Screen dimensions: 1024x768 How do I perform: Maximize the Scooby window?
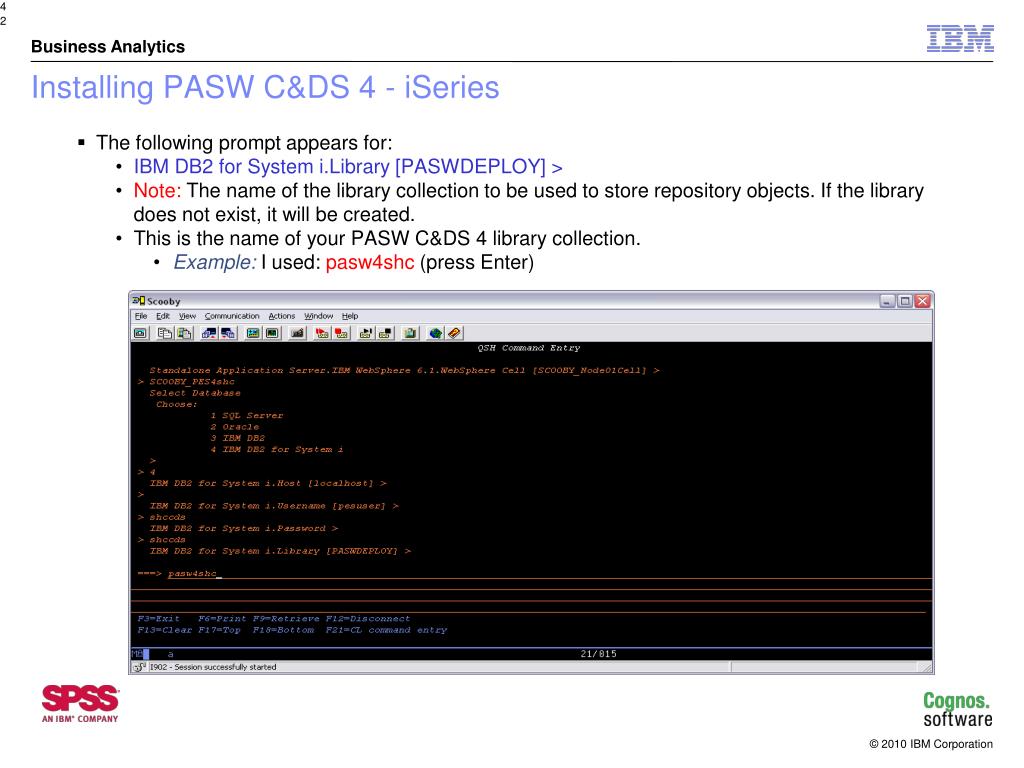(x=904, y=301)
